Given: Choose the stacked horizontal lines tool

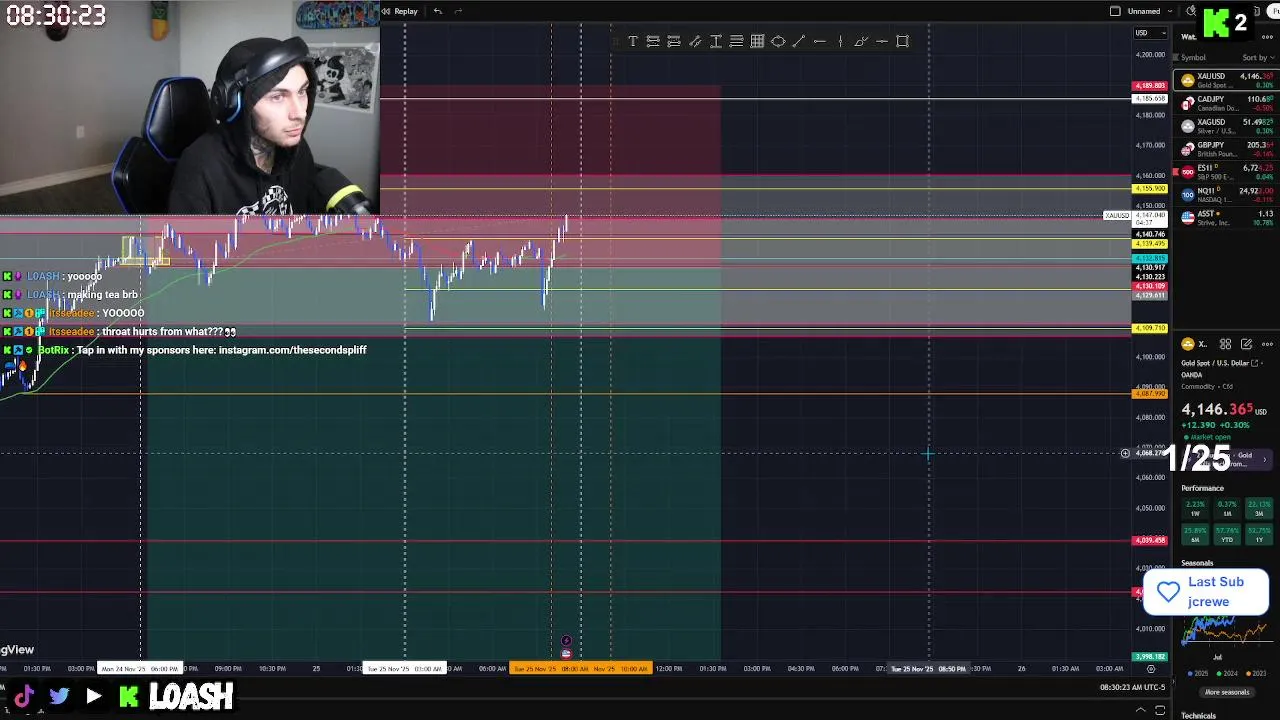Looking at the screenshot, I should 736,41.
